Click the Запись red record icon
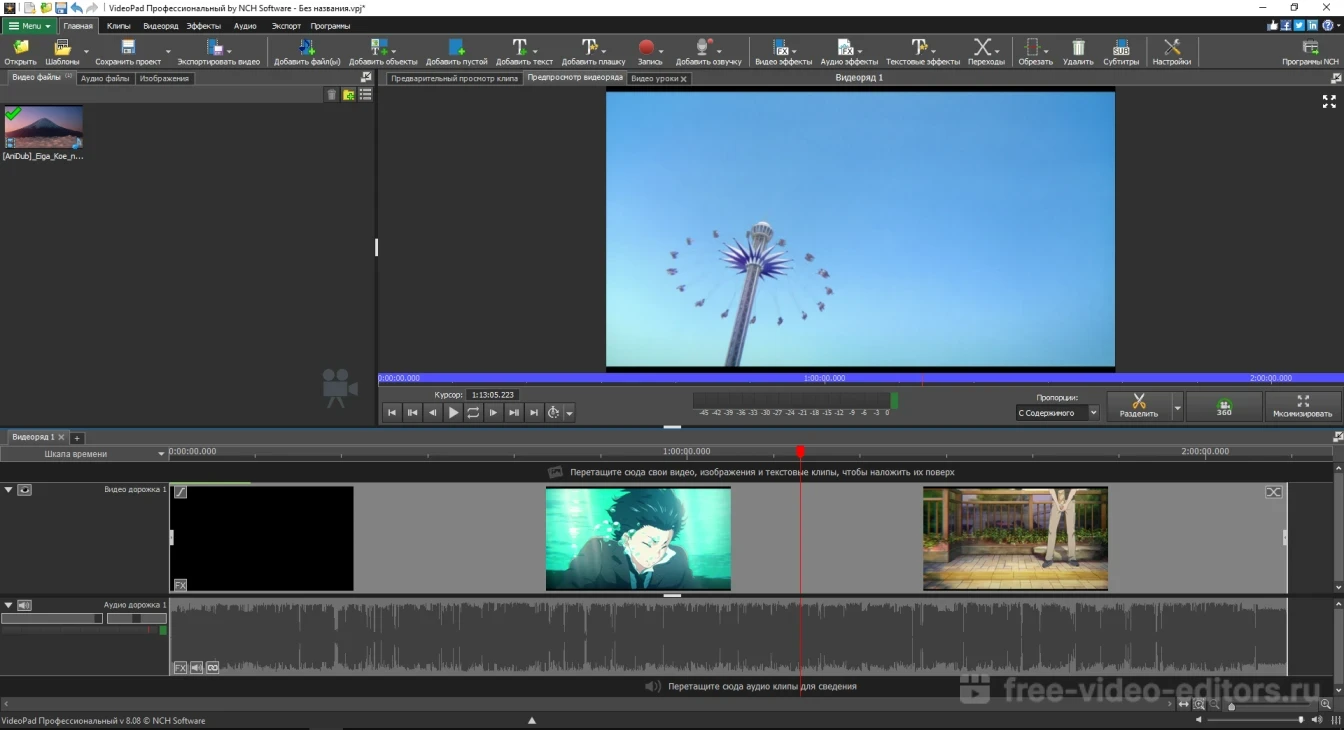Viewport: 1344px width, 730px height. (647, 48)
